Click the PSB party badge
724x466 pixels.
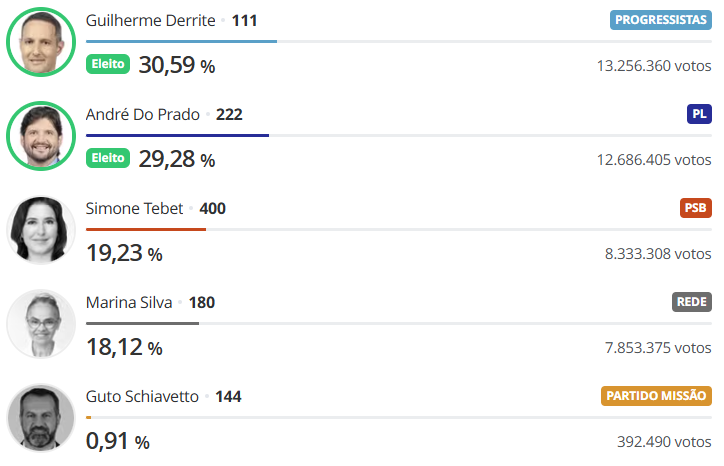click(x=695, y=208)
